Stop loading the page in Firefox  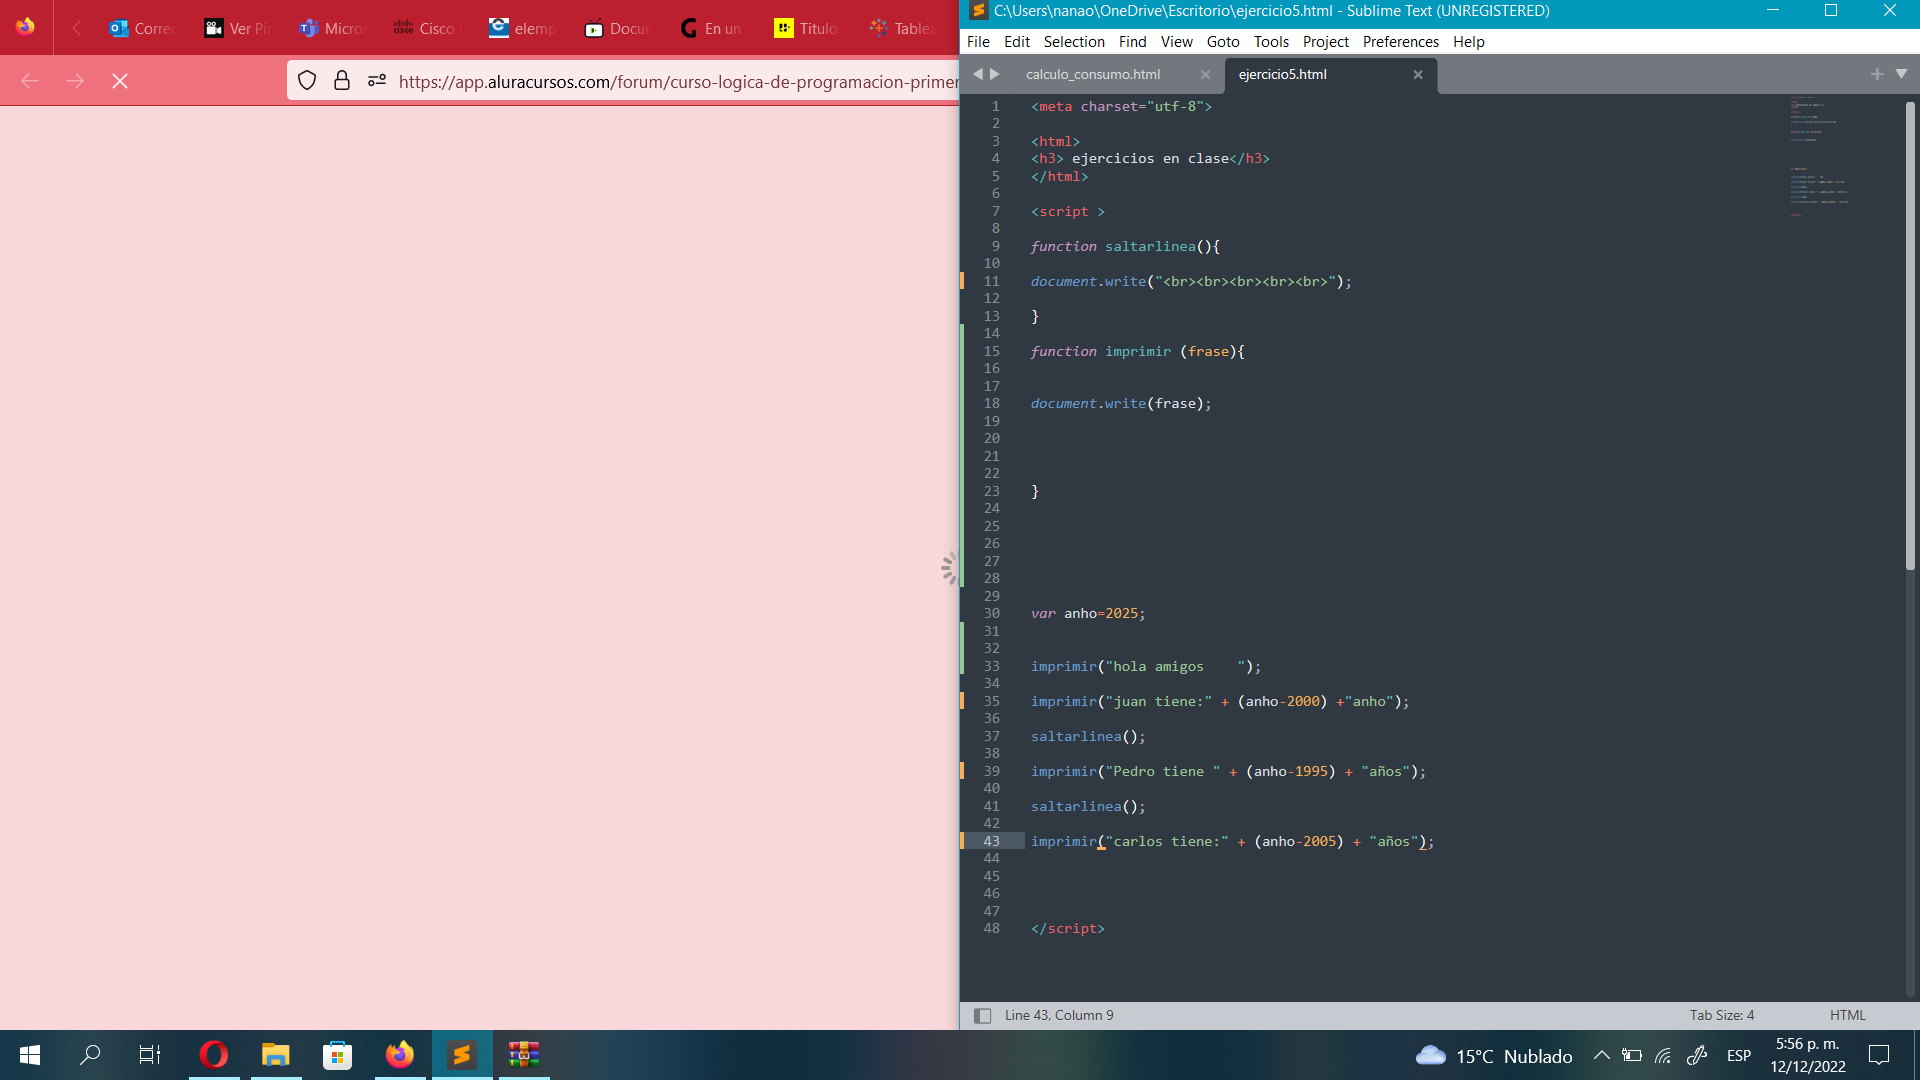point(120,81)
